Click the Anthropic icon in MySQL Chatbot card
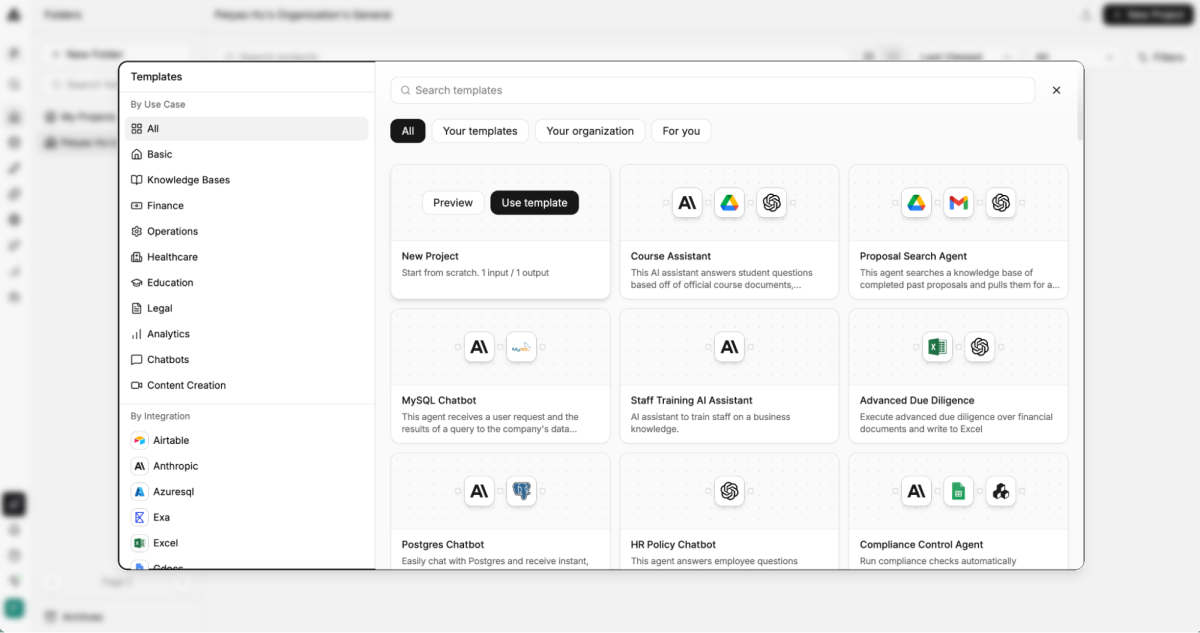1200x633 pixels. [479, 347]
